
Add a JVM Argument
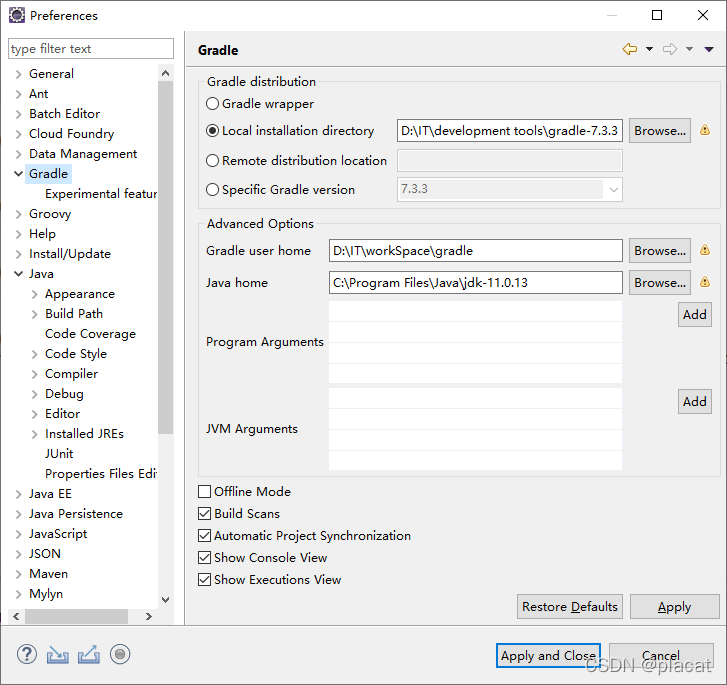[695, 401]
